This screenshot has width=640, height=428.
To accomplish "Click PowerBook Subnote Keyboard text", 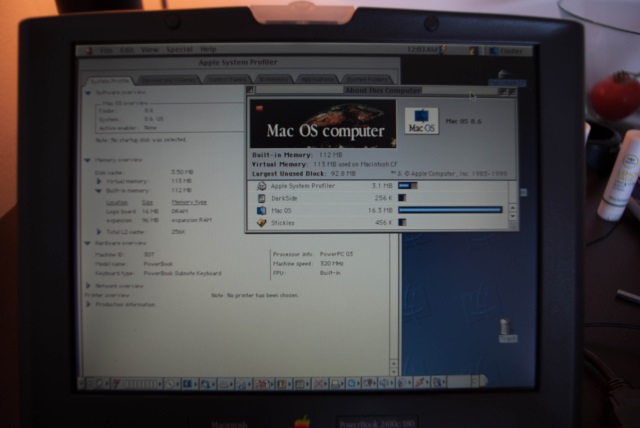I will (182, 273).
